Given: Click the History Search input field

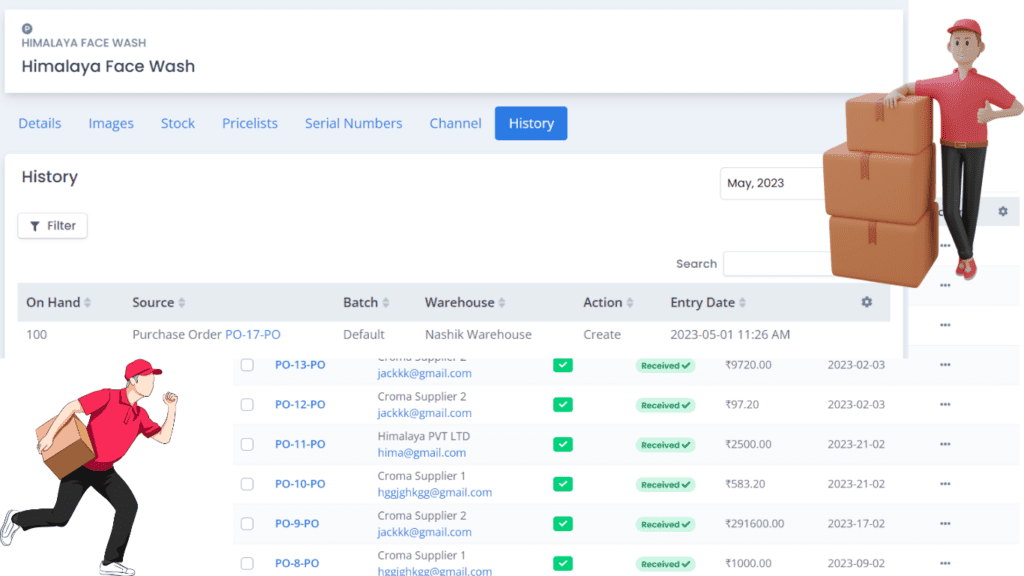Looking at the screenshot, I should (x=778, y=264).
